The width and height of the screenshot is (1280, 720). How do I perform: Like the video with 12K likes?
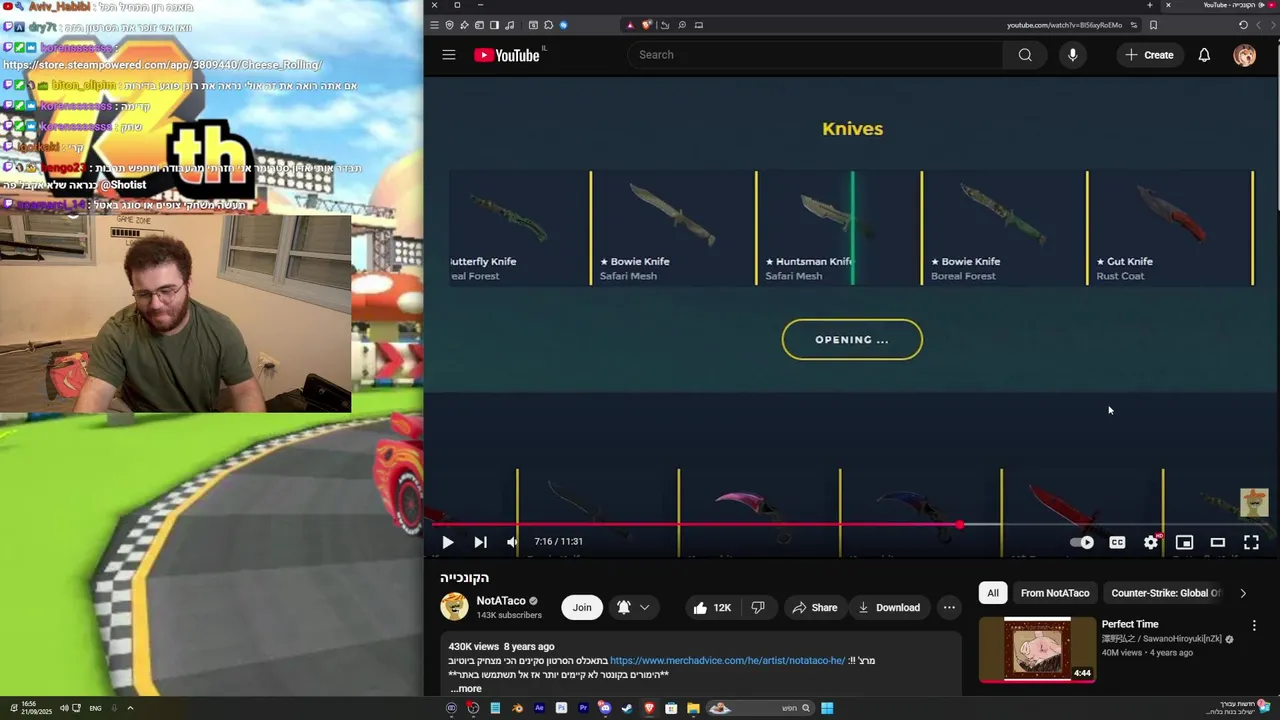coord(712,607)
